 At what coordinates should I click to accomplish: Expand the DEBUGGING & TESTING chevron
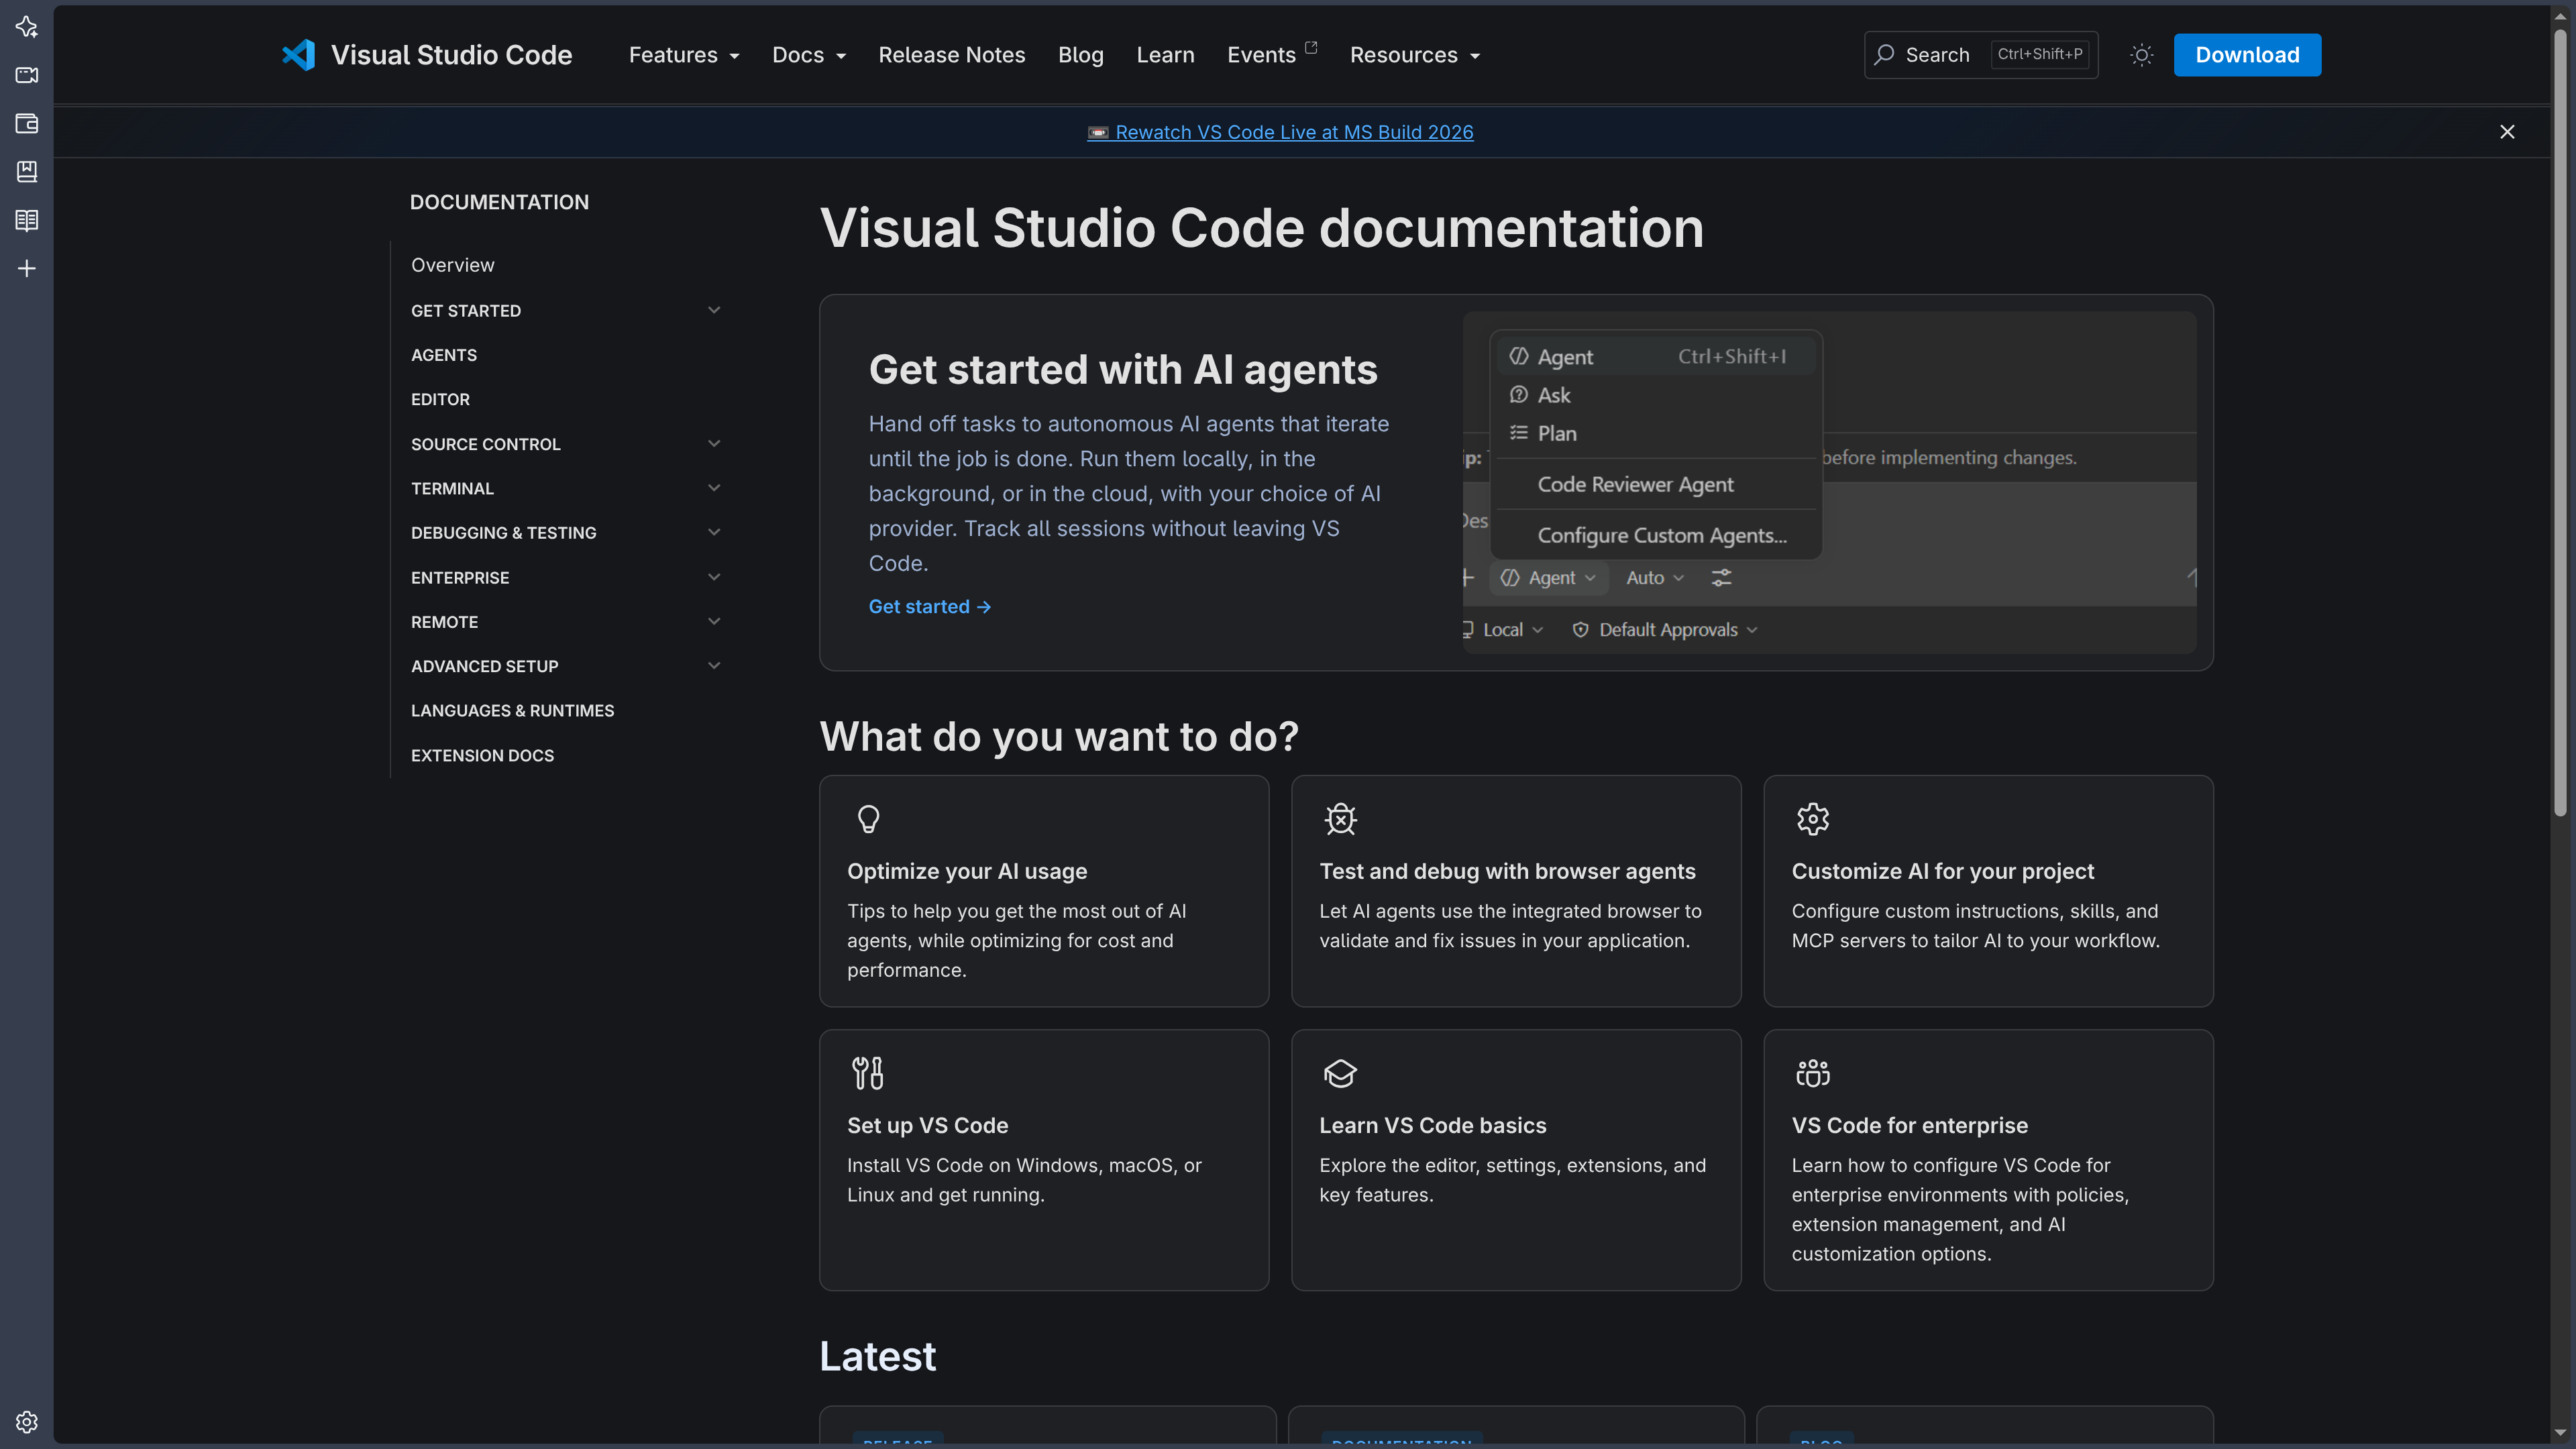pos(714,532)
